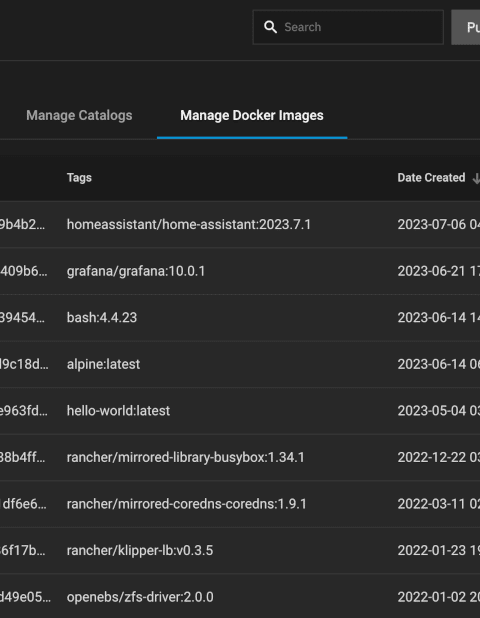The height and width of the screenshot is (618, 480).
Task: Select the grafana/grafana:10.0.1 image row
Action: pos(240,271)
